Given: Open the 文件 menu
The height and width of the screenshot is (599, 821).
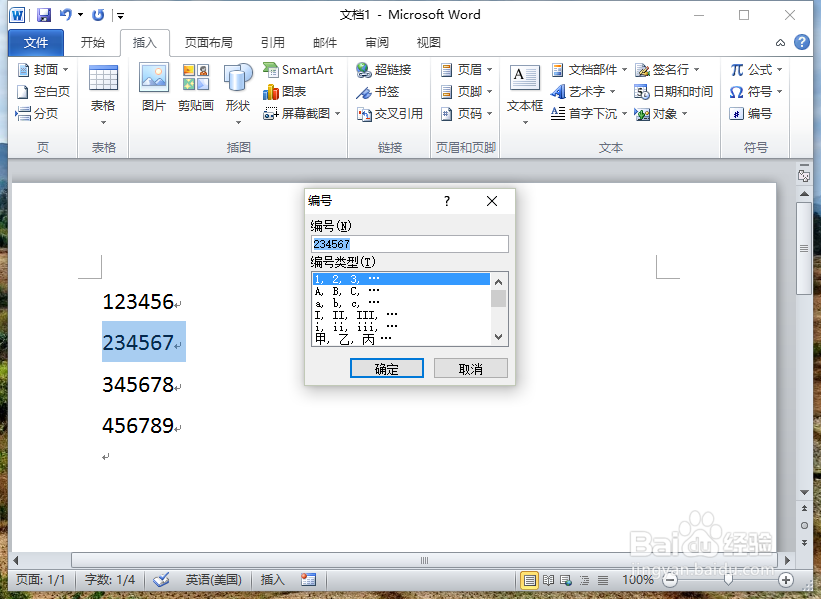Looking at the screenshot, I should point(36,42).
